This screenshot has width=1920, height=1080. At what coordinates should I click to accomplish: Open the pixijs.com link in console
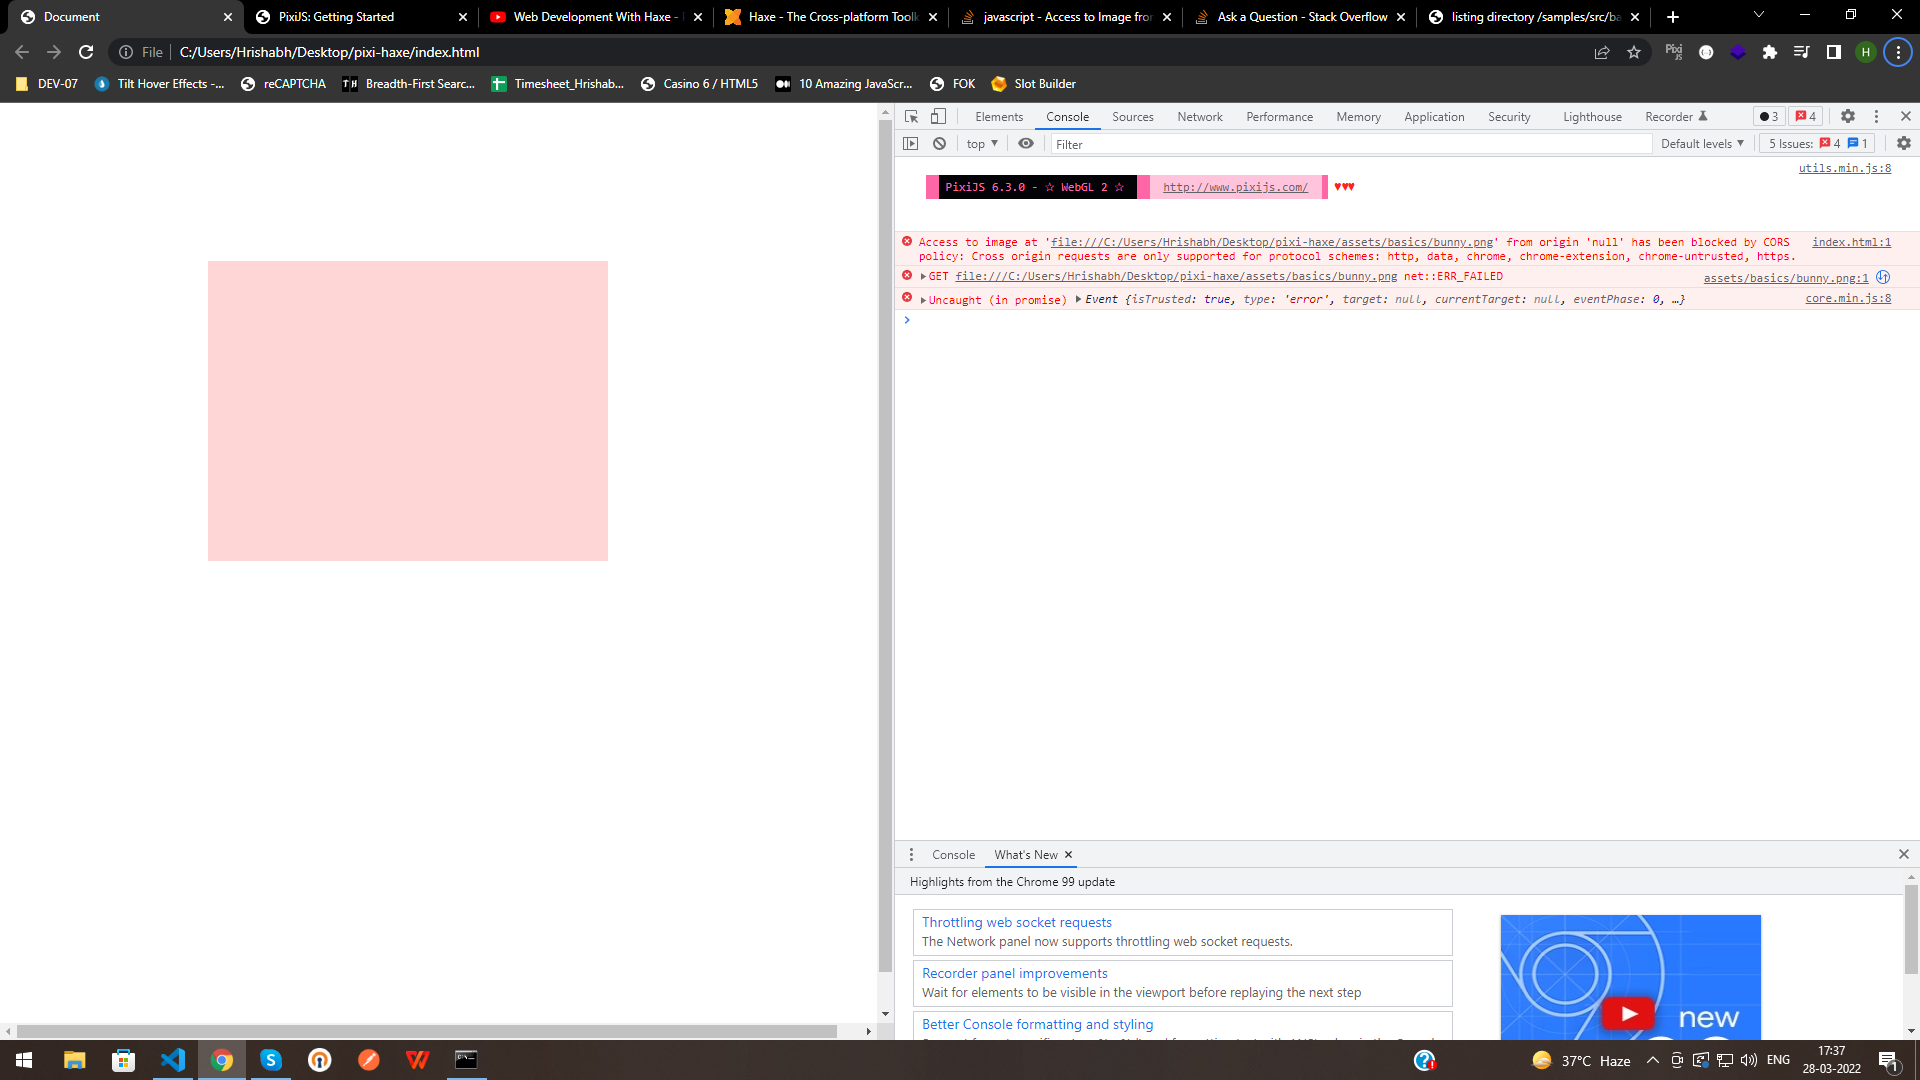(1235, 187)
